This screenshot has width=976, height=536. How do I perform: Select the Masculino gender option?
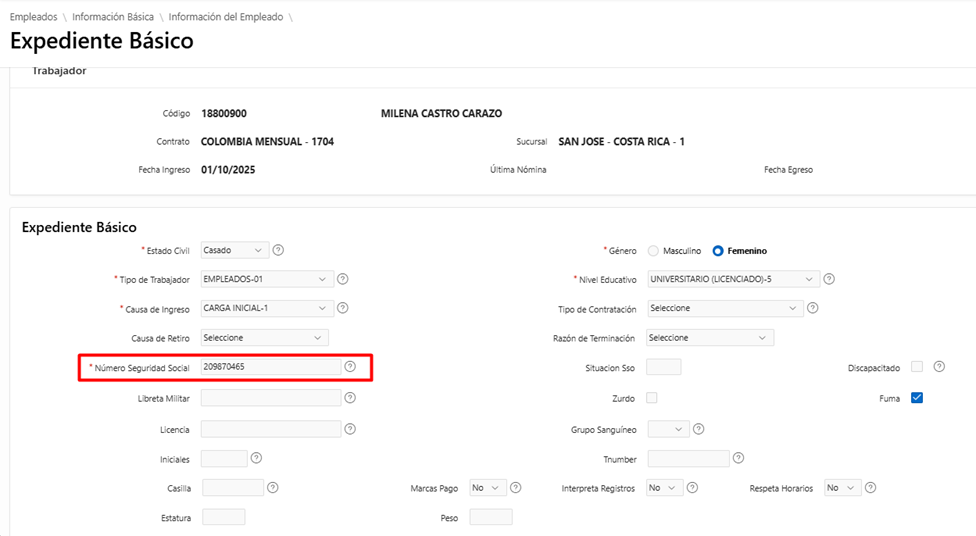click(654, 251)
